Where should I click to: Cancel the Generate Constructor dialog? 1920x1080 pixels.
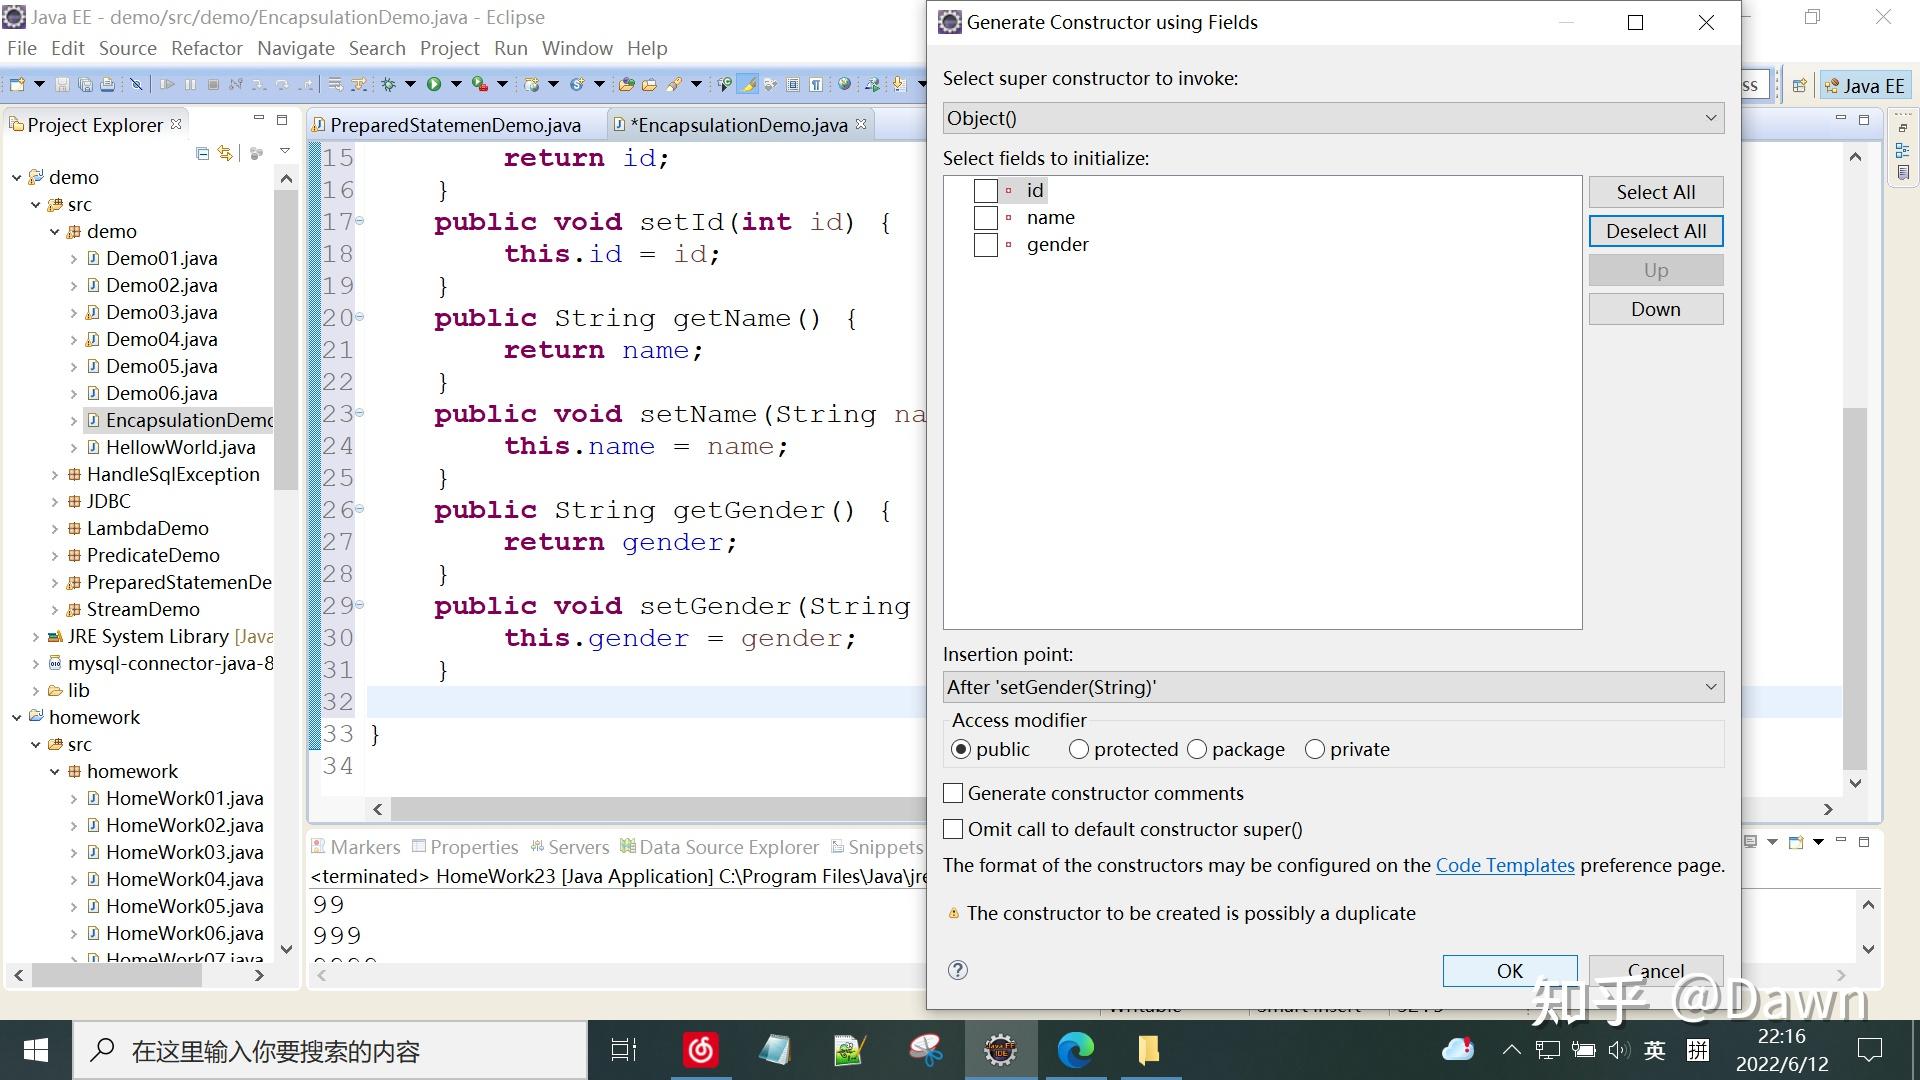[x=1656, y=970]
